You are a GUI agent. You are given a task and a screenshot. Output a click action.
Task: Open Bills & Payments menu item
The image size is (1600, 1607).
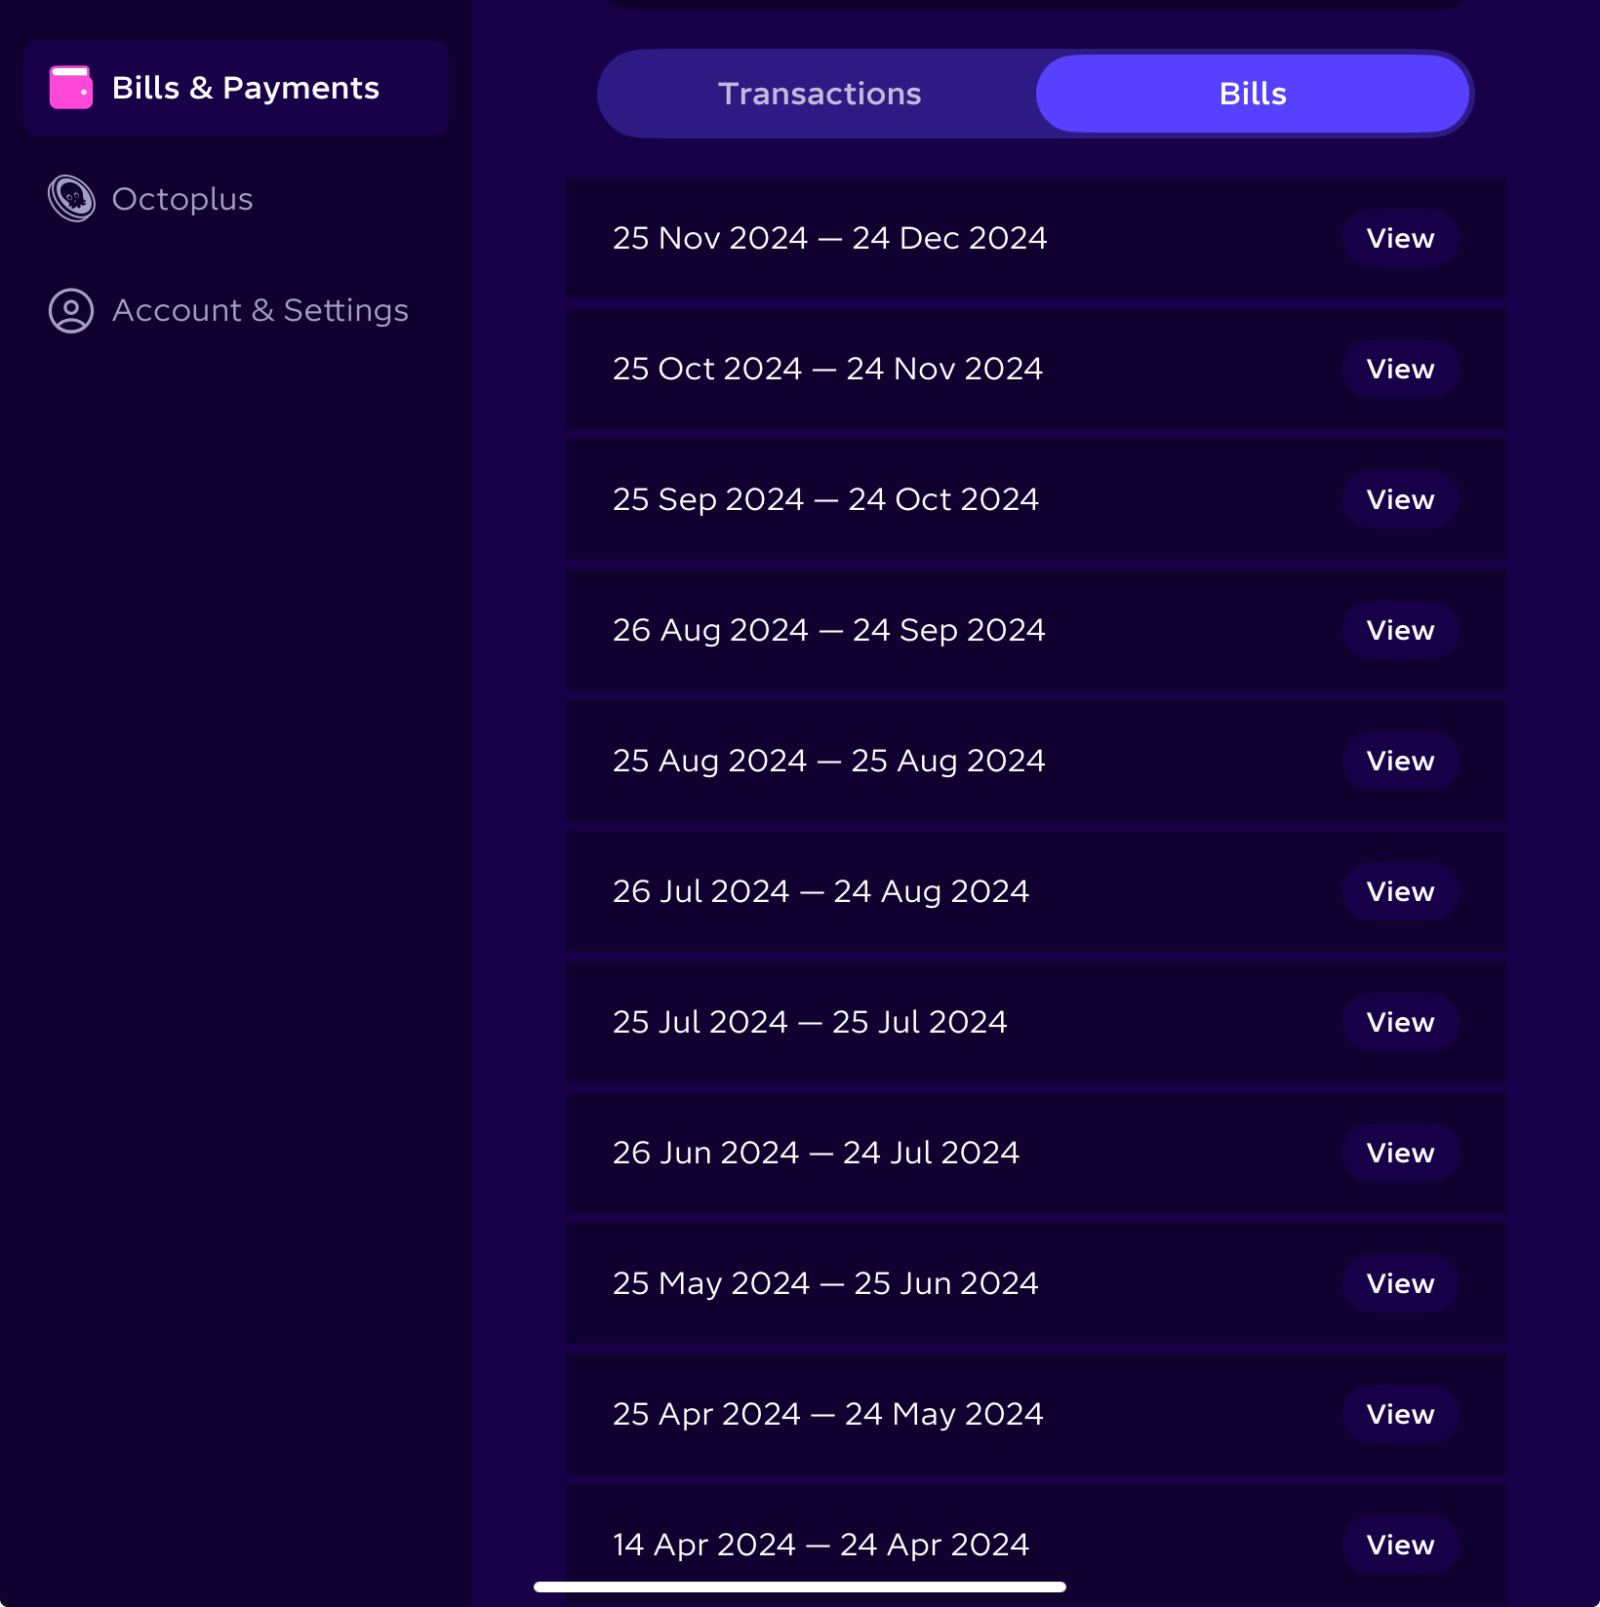pyautogui.click(x=236, y=88)
